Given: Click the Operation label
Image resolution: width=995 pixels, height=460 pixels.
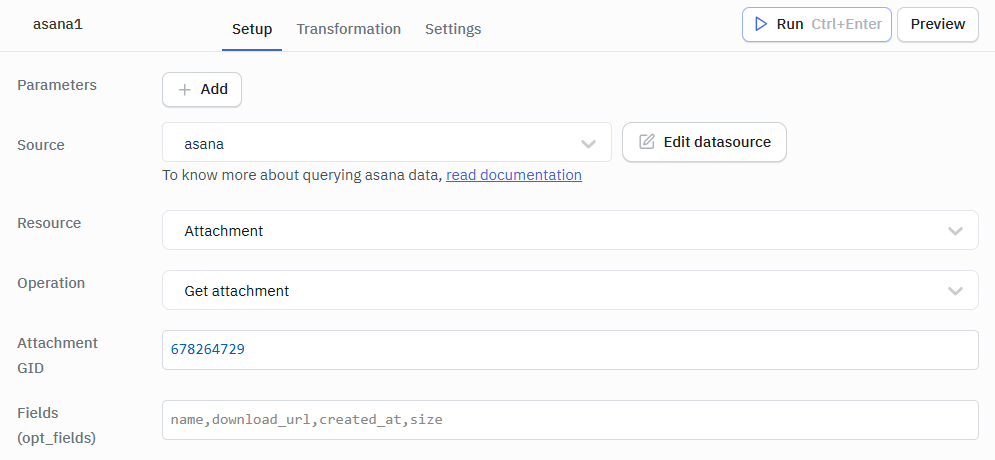Looking at the screenshot, I should point(51,283).
